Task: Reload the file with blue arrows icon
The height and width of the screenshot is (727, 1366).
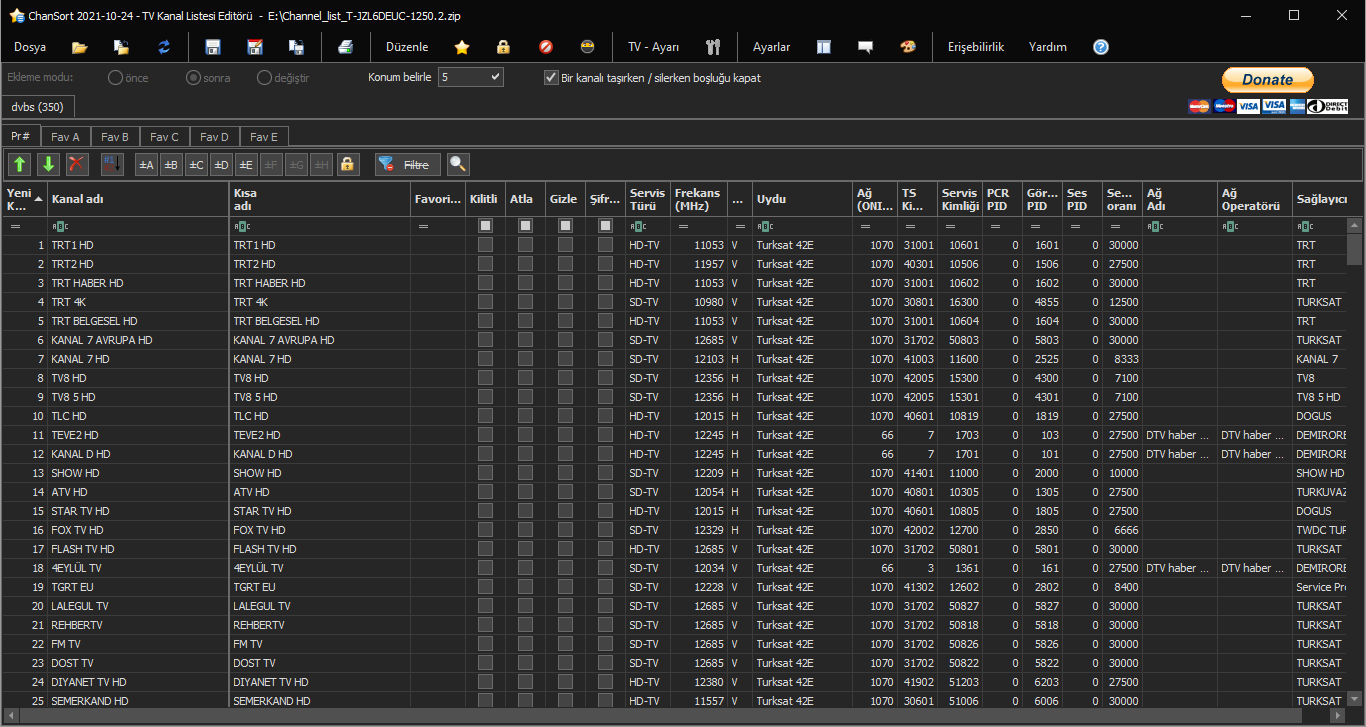Action: click(164, 47)
